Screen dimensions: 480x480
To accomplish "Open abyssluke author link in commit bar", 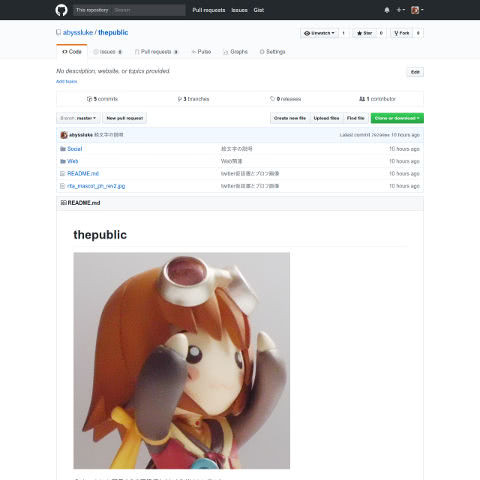I will 81,135.
